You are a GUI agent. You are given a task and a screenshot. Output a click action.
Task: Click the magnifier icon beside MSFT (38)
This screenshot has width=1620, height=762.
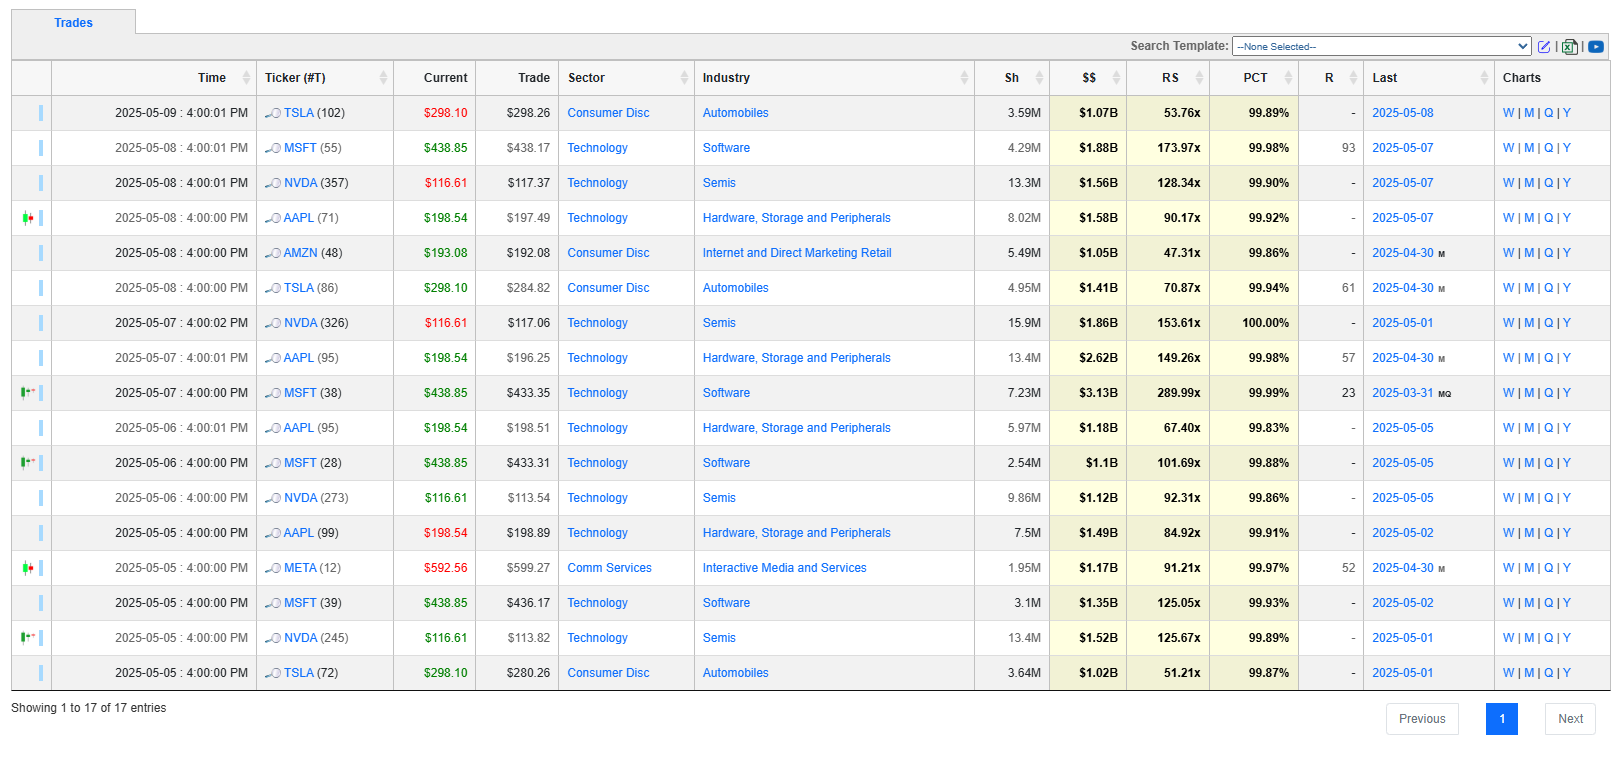273,393
